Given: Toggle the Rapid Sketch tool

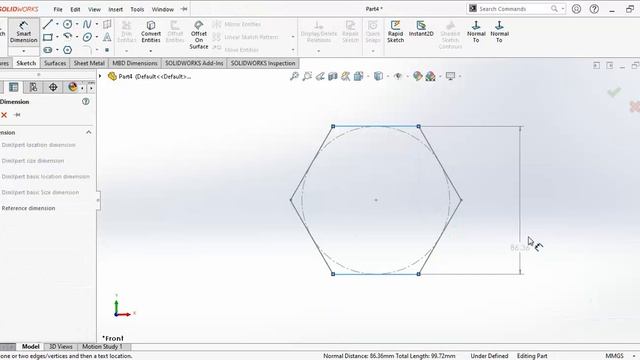Looking at the screenshot, I should tap(395, 32).
